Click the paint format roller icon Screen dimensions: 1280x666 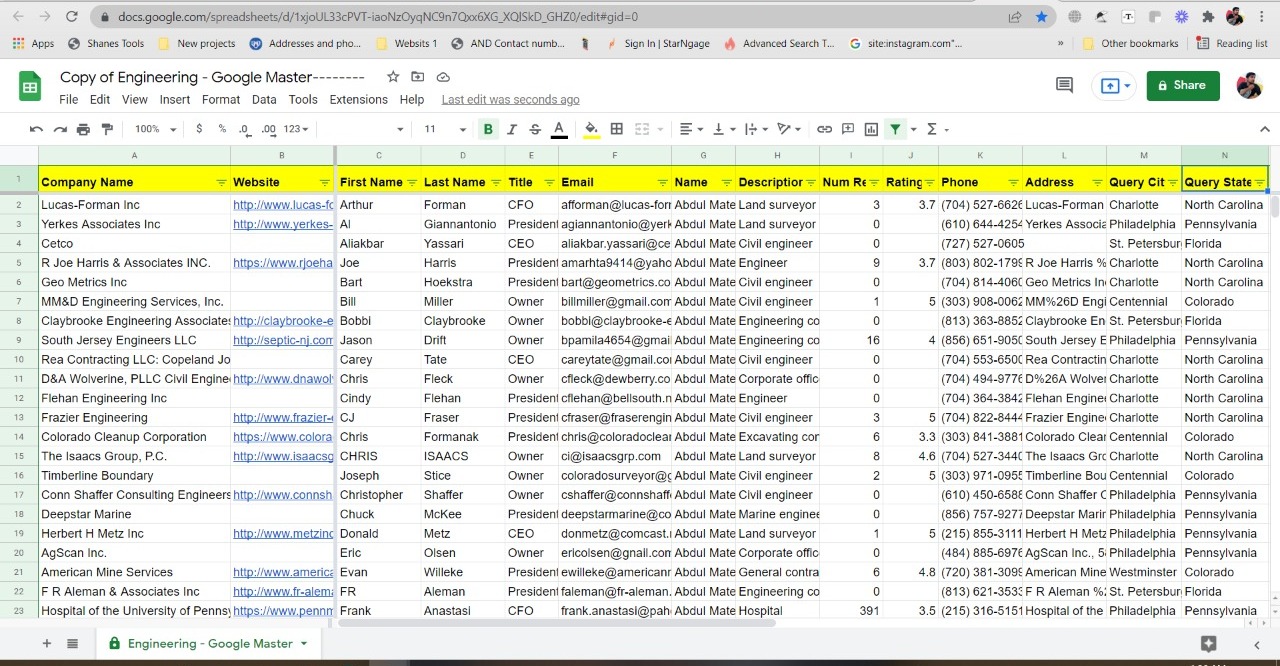point(107,129)
